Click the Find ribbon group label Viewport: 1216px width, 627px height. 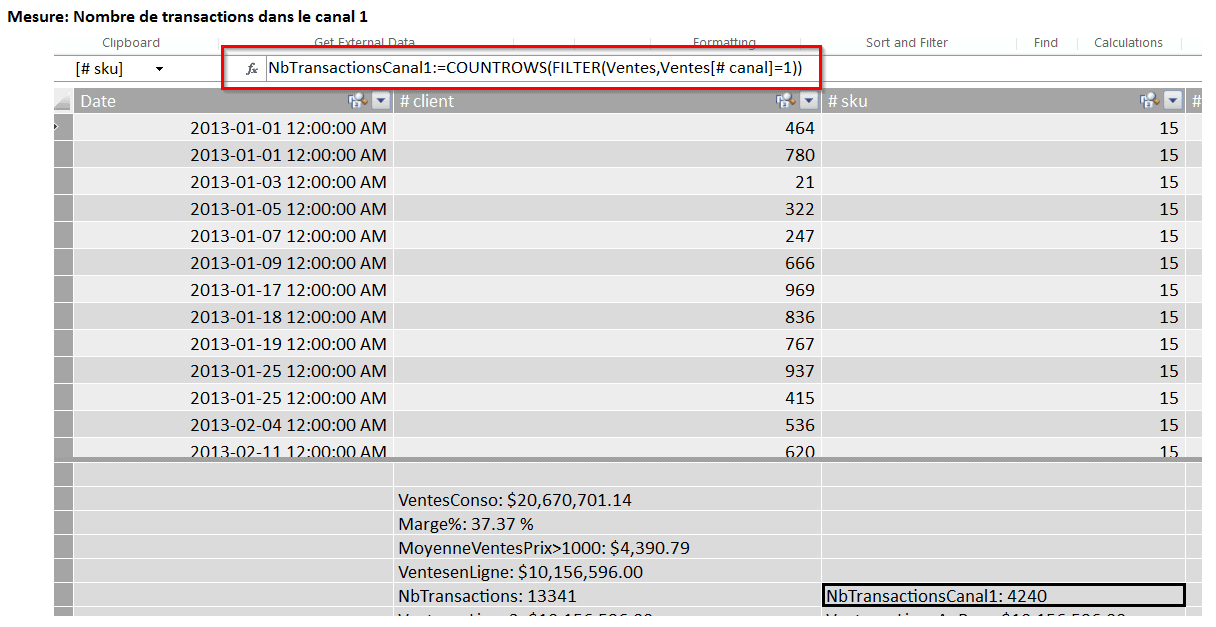tap(1045, 43)
